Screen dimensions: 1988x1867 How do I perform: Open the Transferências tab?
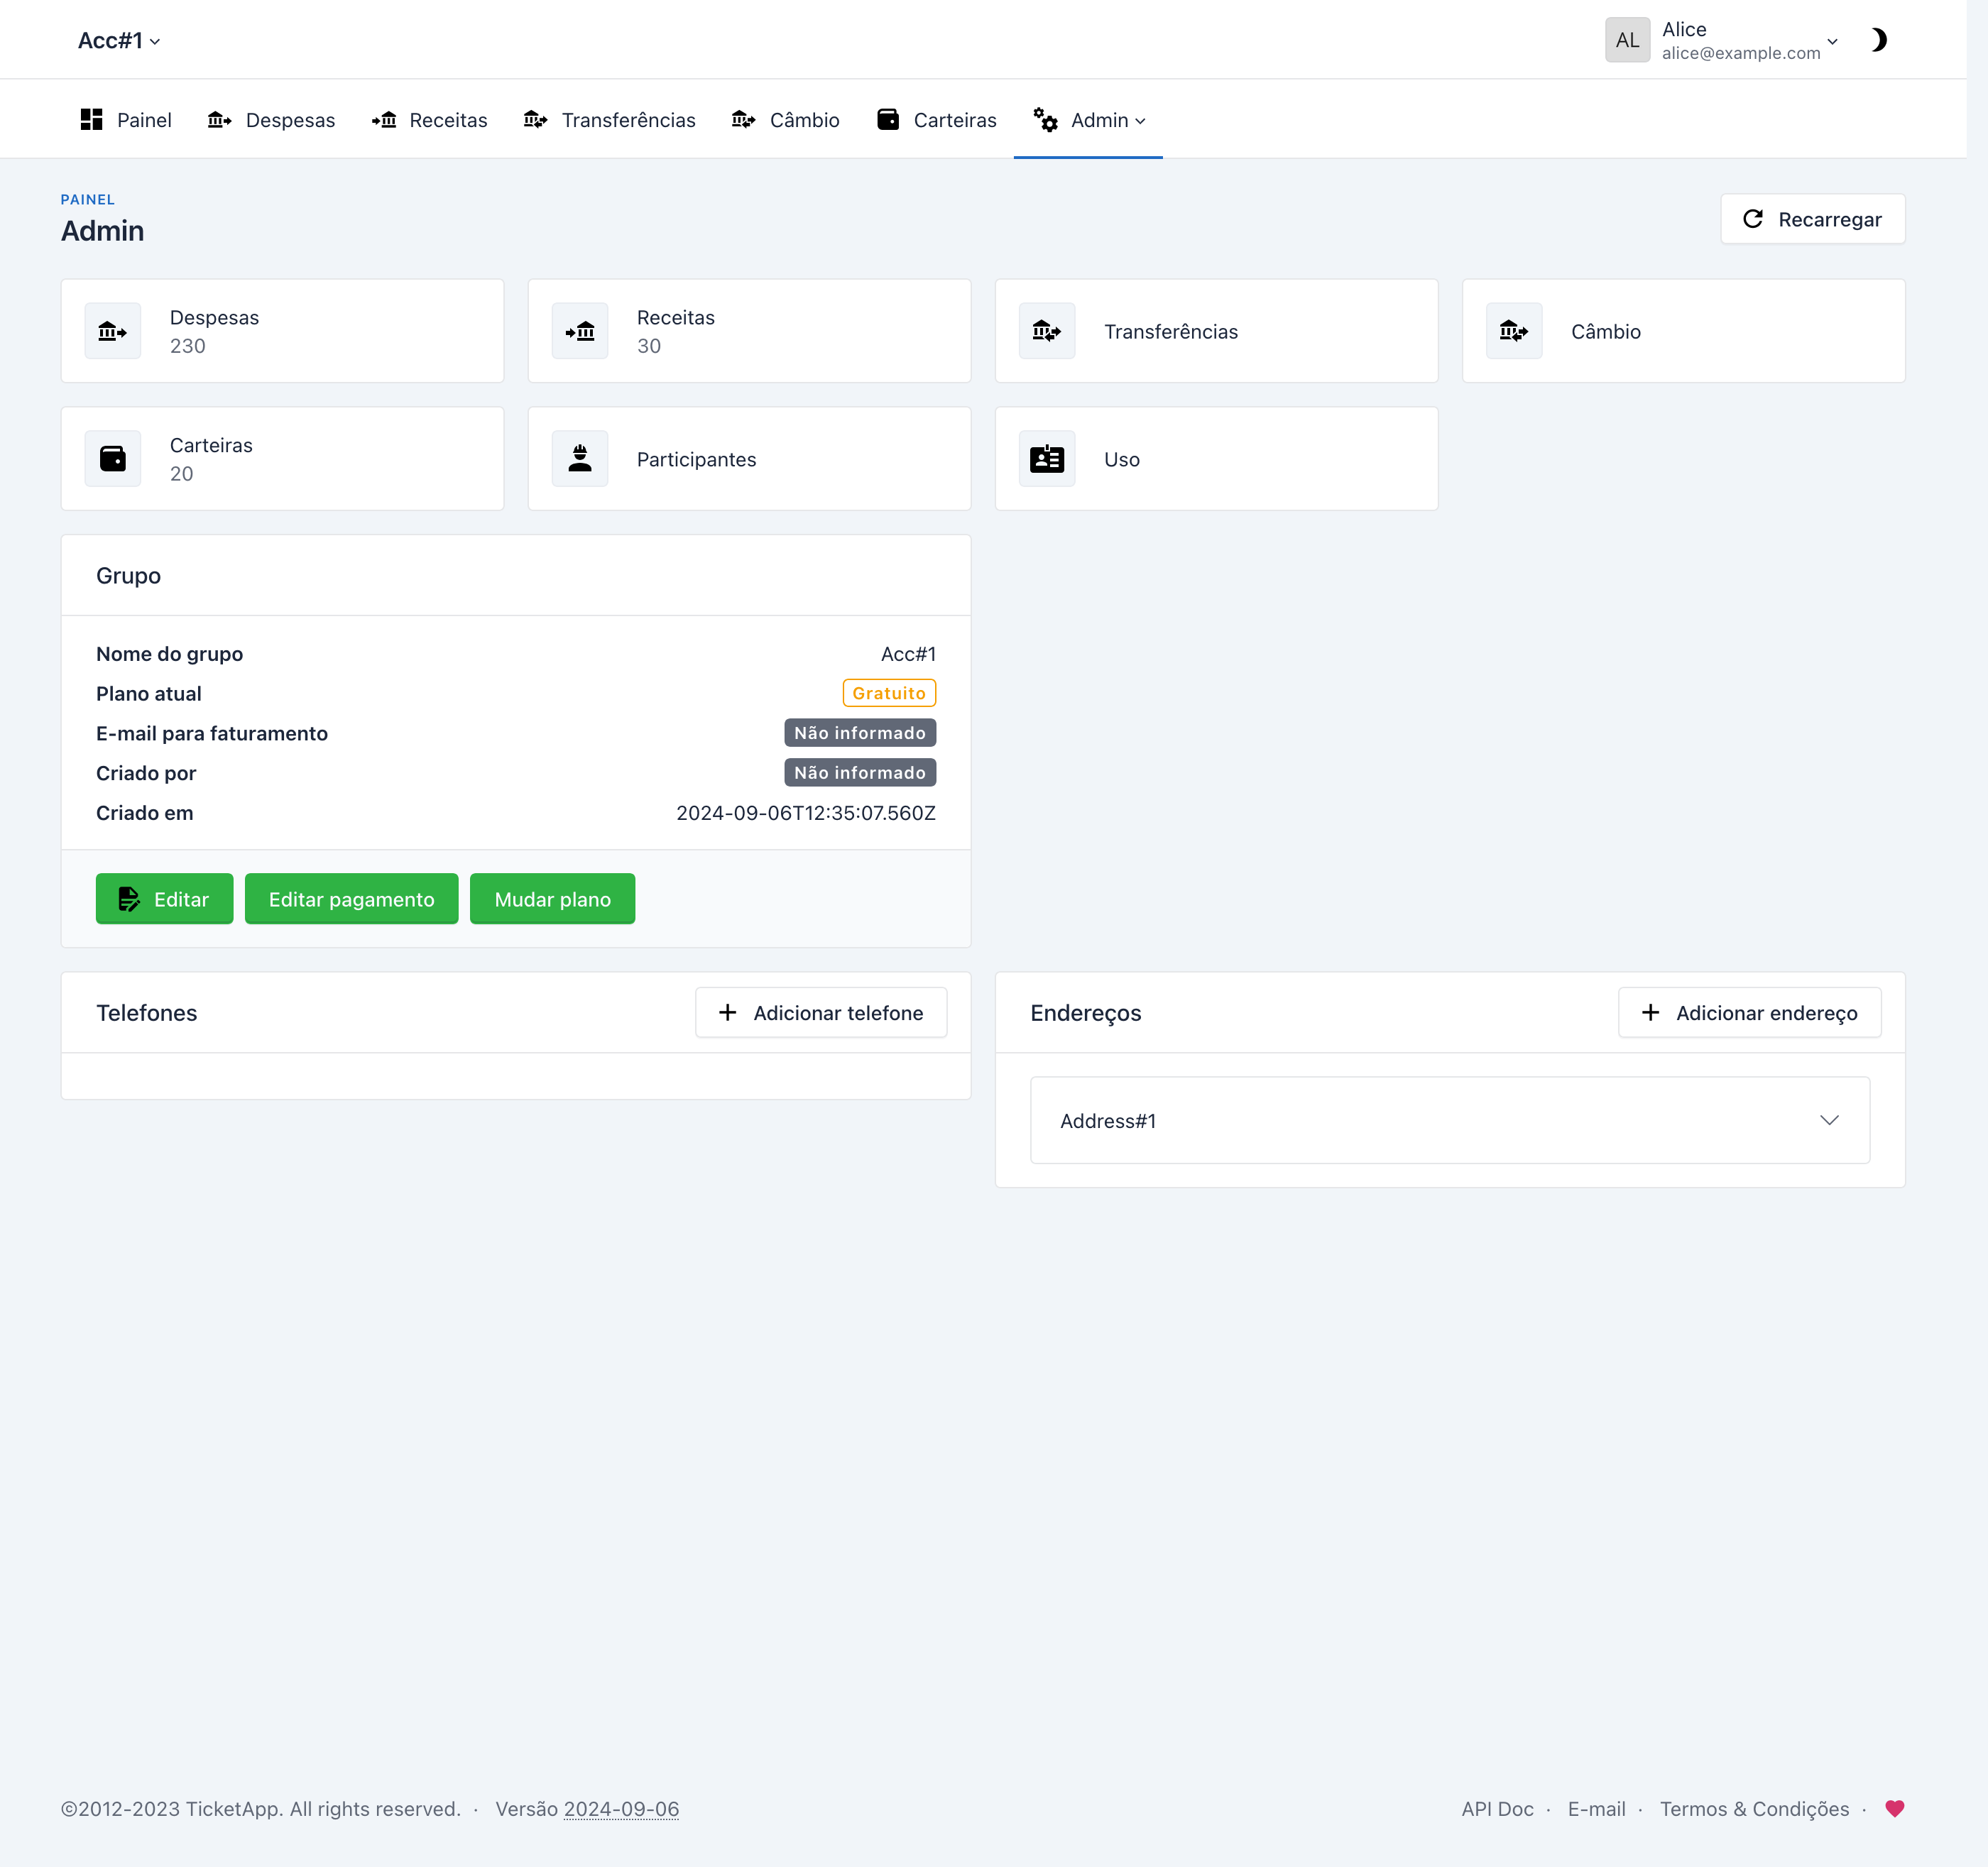tap(609, 120)
